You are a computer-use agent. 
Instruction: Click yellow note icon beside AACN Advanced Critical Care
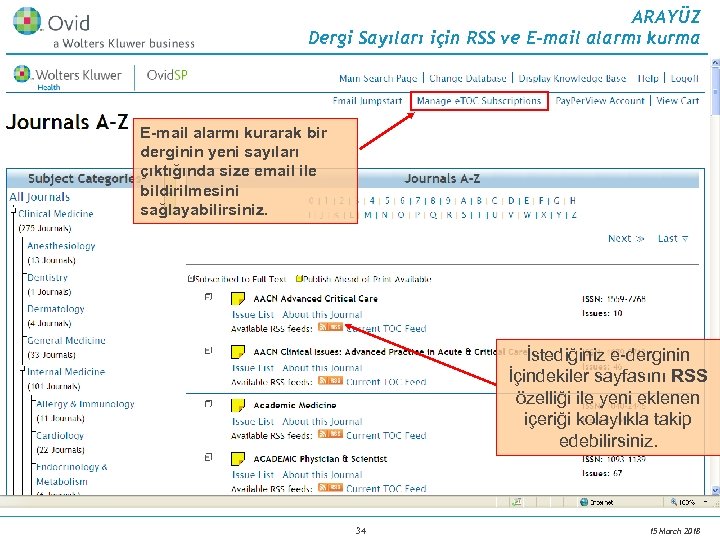click(x=237, y=299)
